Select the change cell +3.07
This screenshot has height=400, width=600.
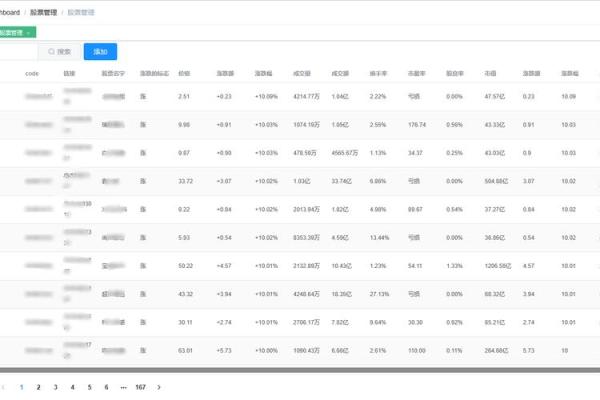(x=224, y=181)
